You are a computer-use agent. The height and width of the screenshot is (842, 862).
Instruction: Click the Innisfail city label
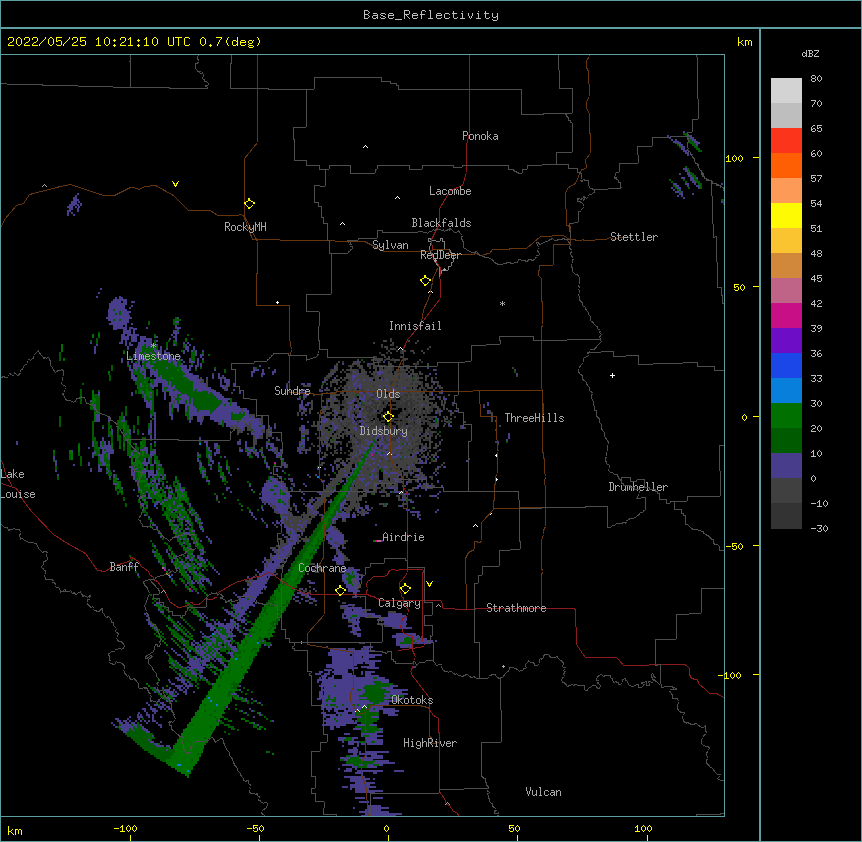(415, 326)
